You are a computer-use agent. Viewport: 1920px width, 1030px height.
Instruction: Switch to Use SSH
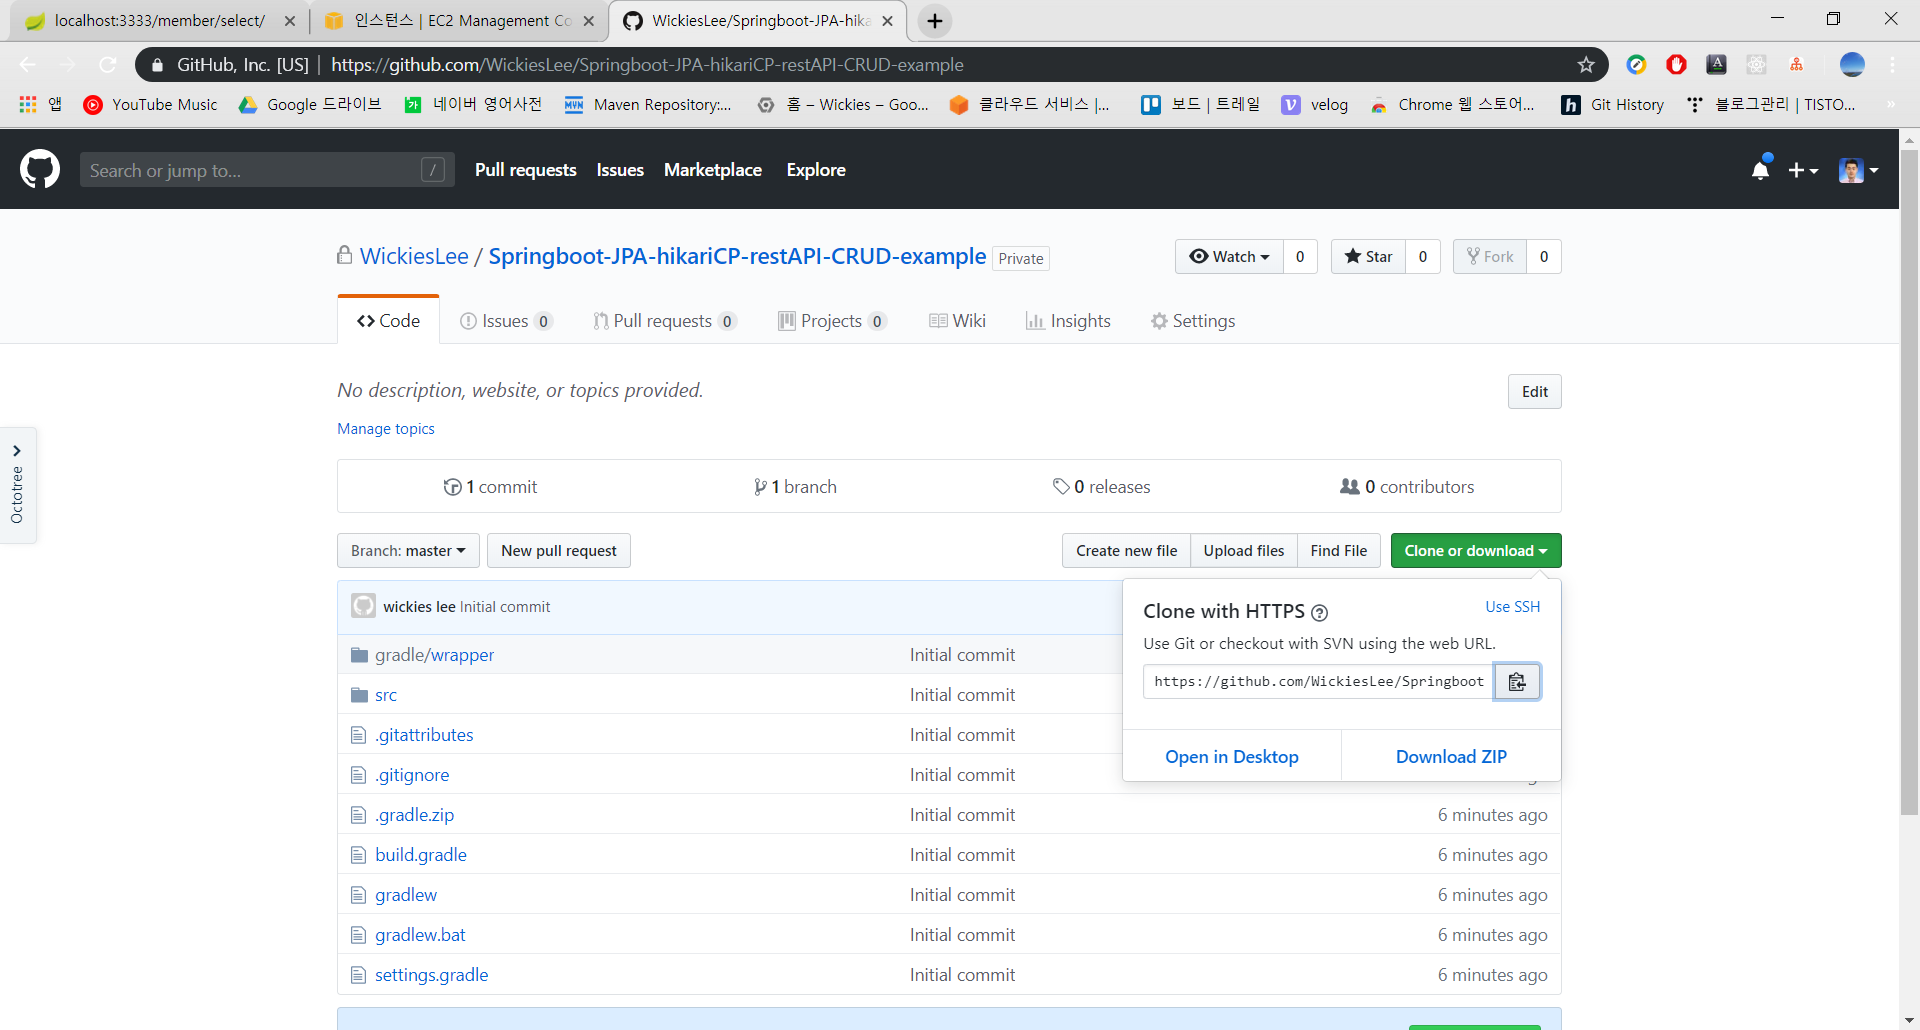tap(1513, 607)
